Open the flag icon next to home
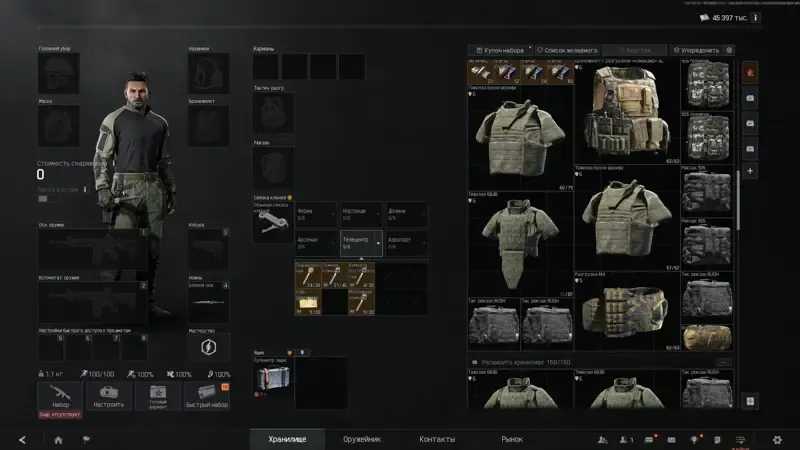This screenshot has height=450, width=800. [86, 439]
